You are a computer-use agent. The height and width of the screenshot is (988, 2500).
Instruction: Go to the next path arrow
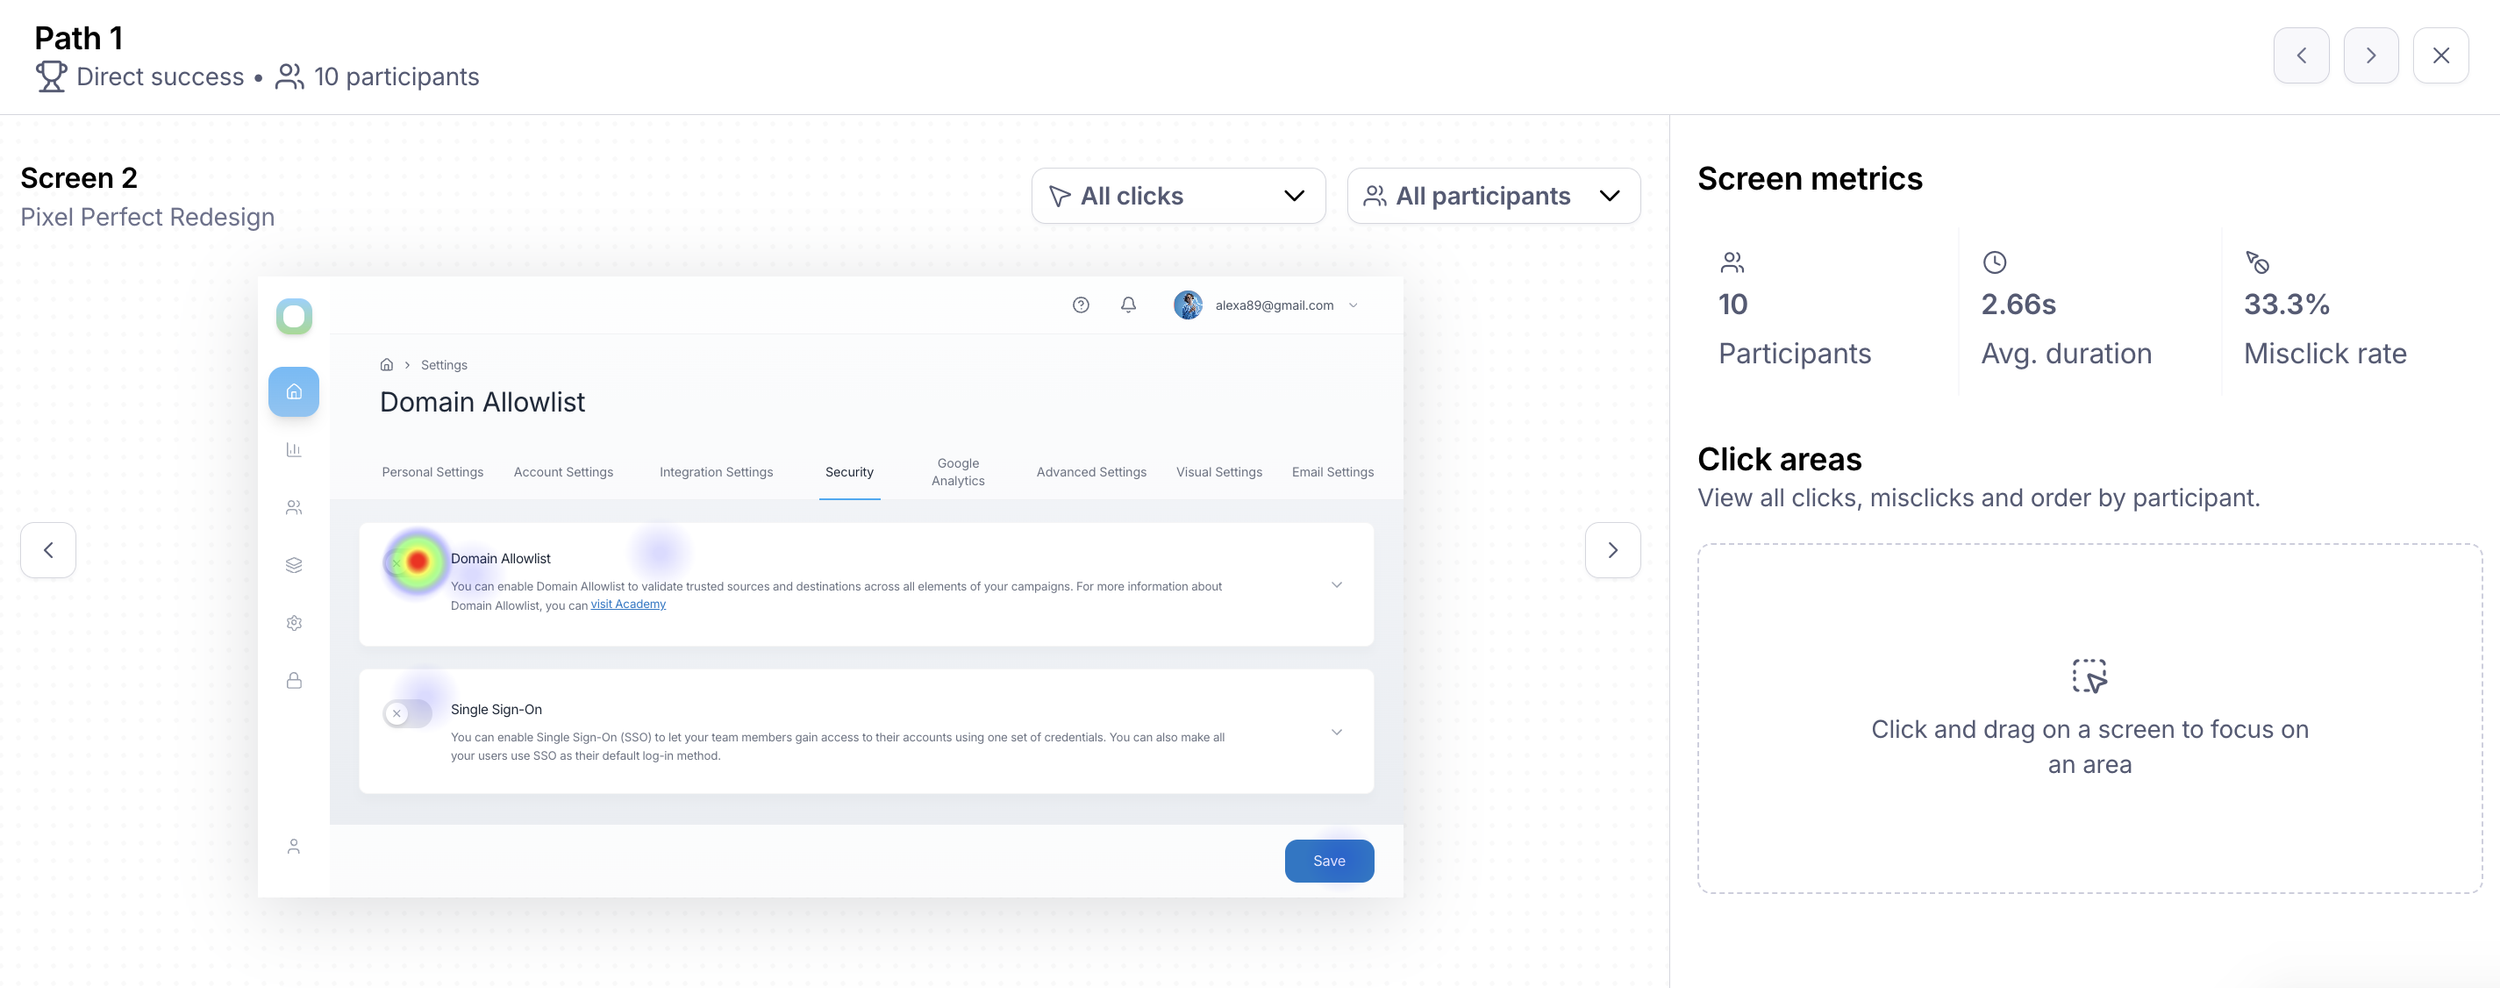[2371, 55]
